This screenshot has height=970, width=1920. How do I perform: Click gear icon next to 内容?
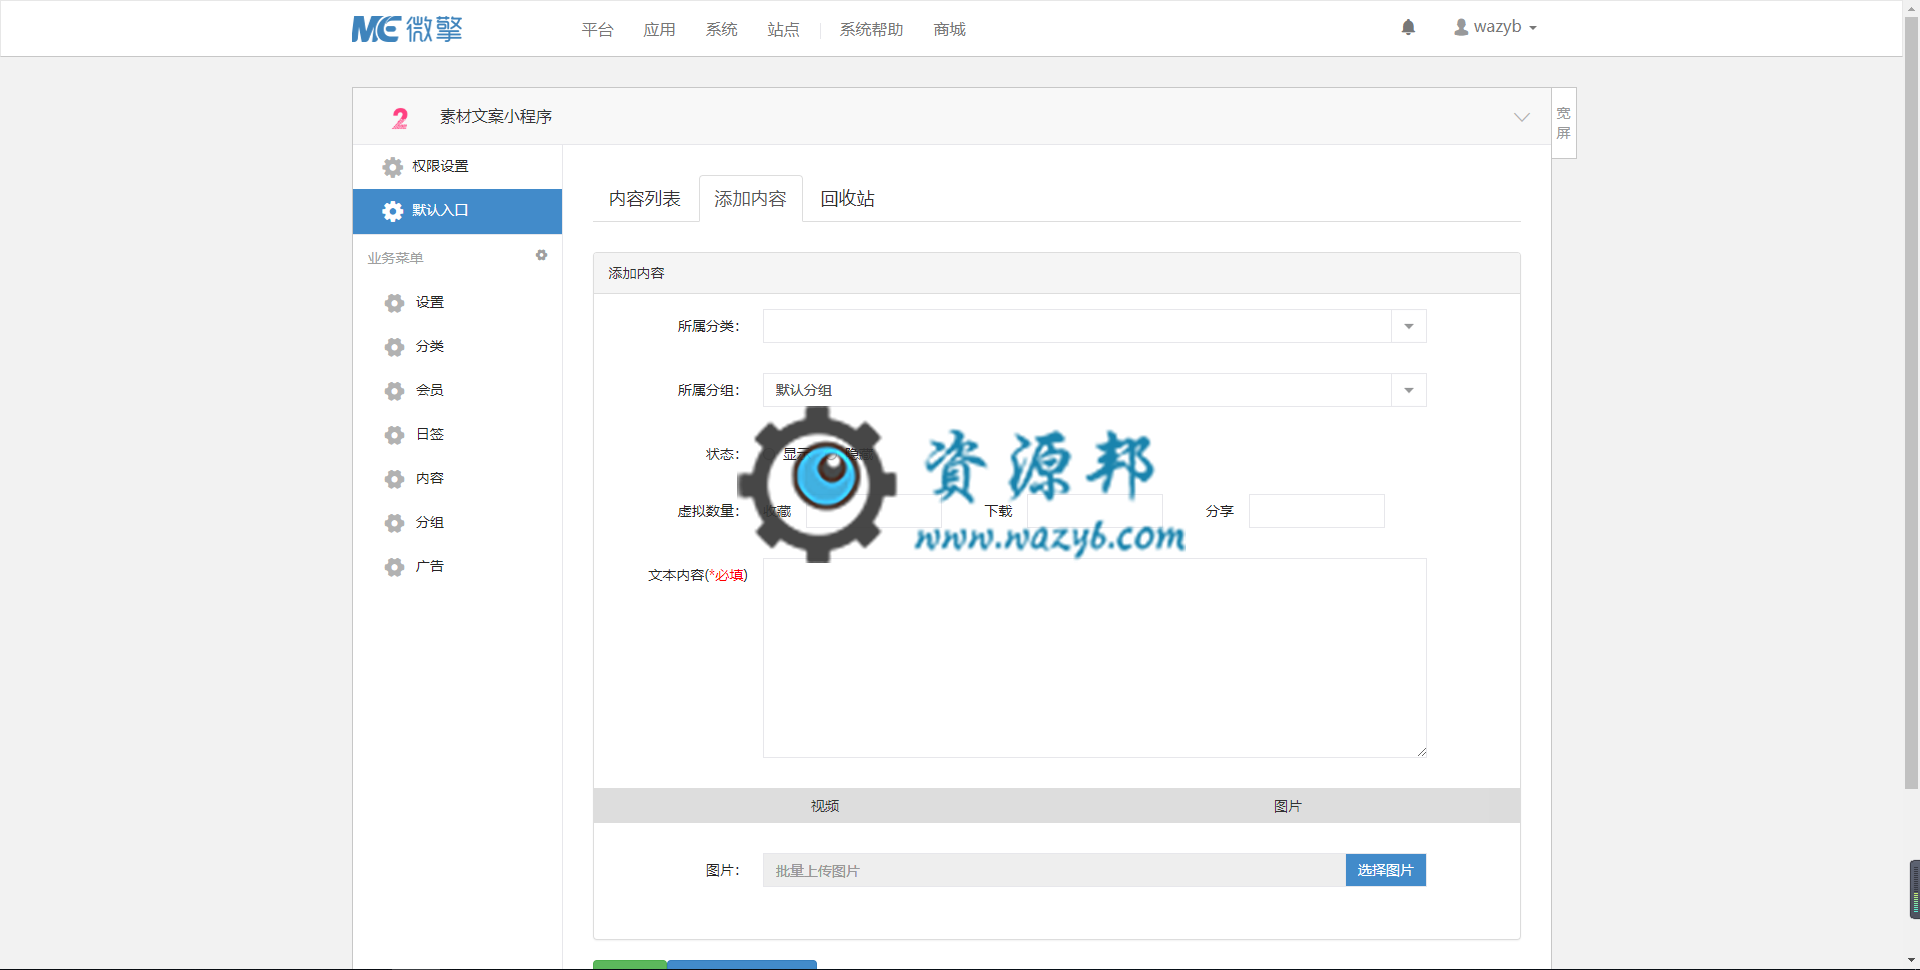(395, 479)
